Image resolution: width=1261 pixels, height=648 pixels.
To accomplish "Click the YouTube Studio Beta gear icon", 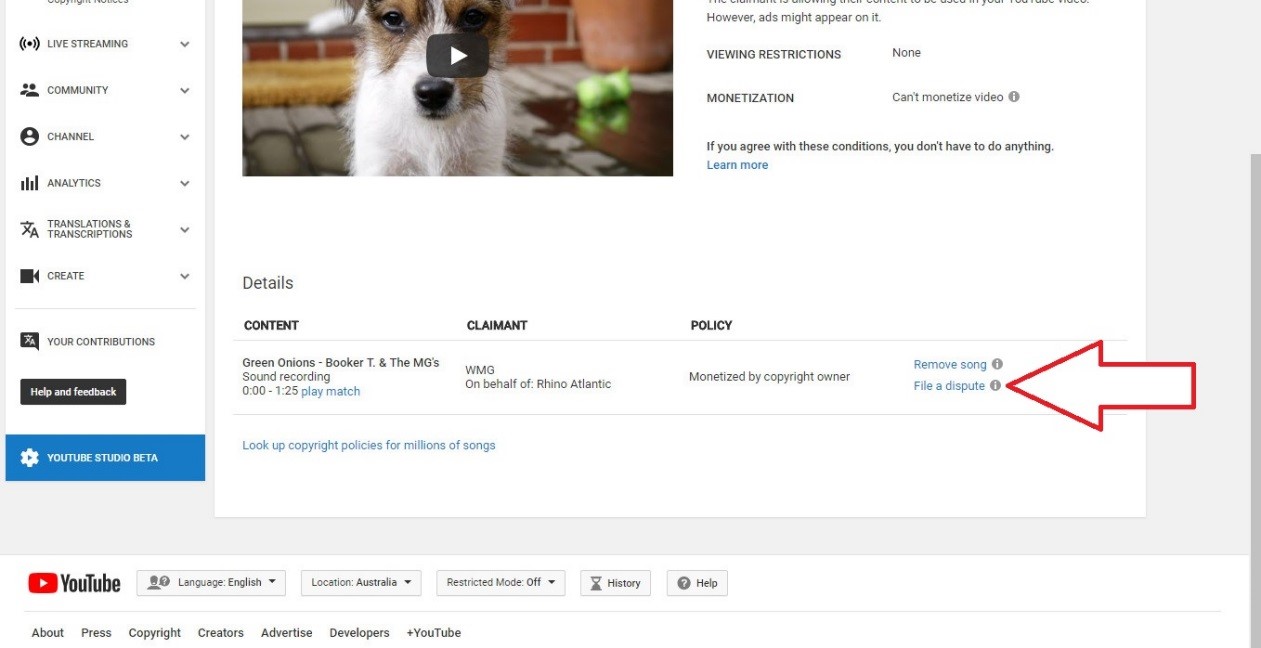I will tap(30, 458).
